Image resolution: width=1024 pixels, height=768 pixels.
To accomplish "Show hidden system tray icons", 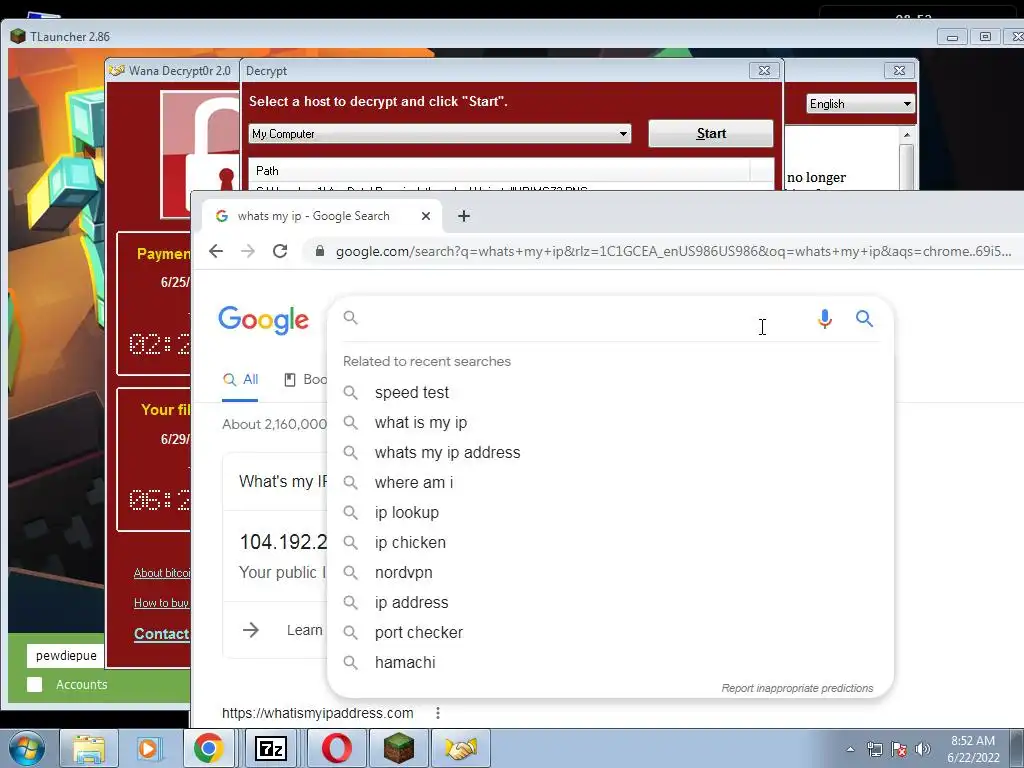I will click(850, 750).
